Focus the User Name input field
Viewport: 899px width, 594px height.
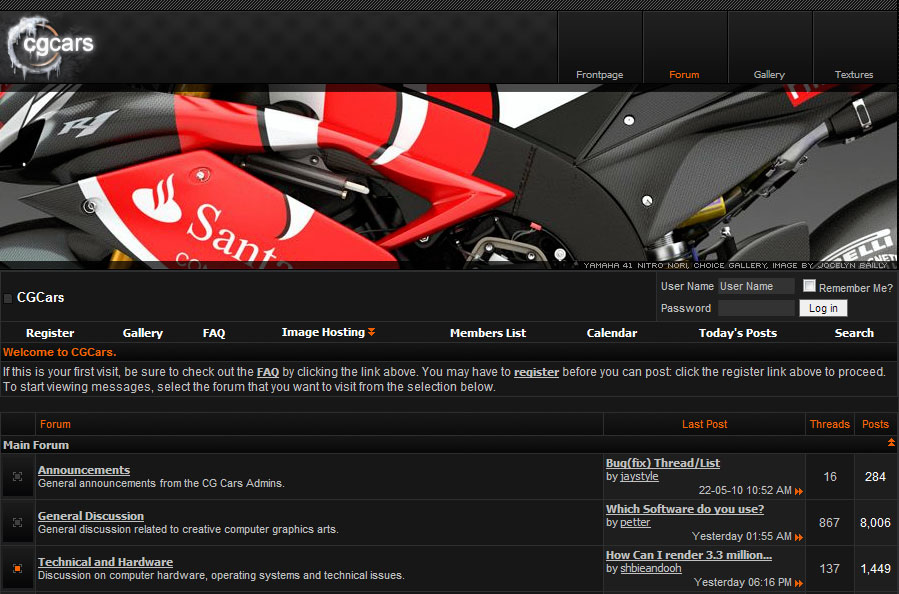(756, 286)
